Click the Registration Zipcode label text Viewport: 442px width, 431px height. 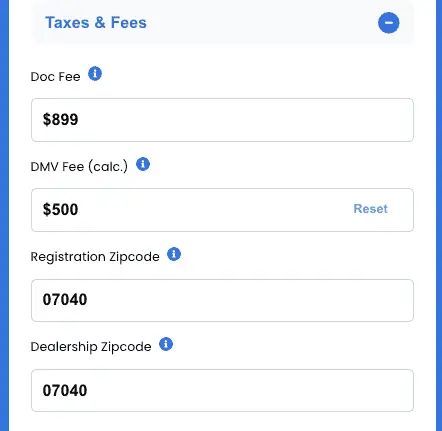[x=95, y=257]
